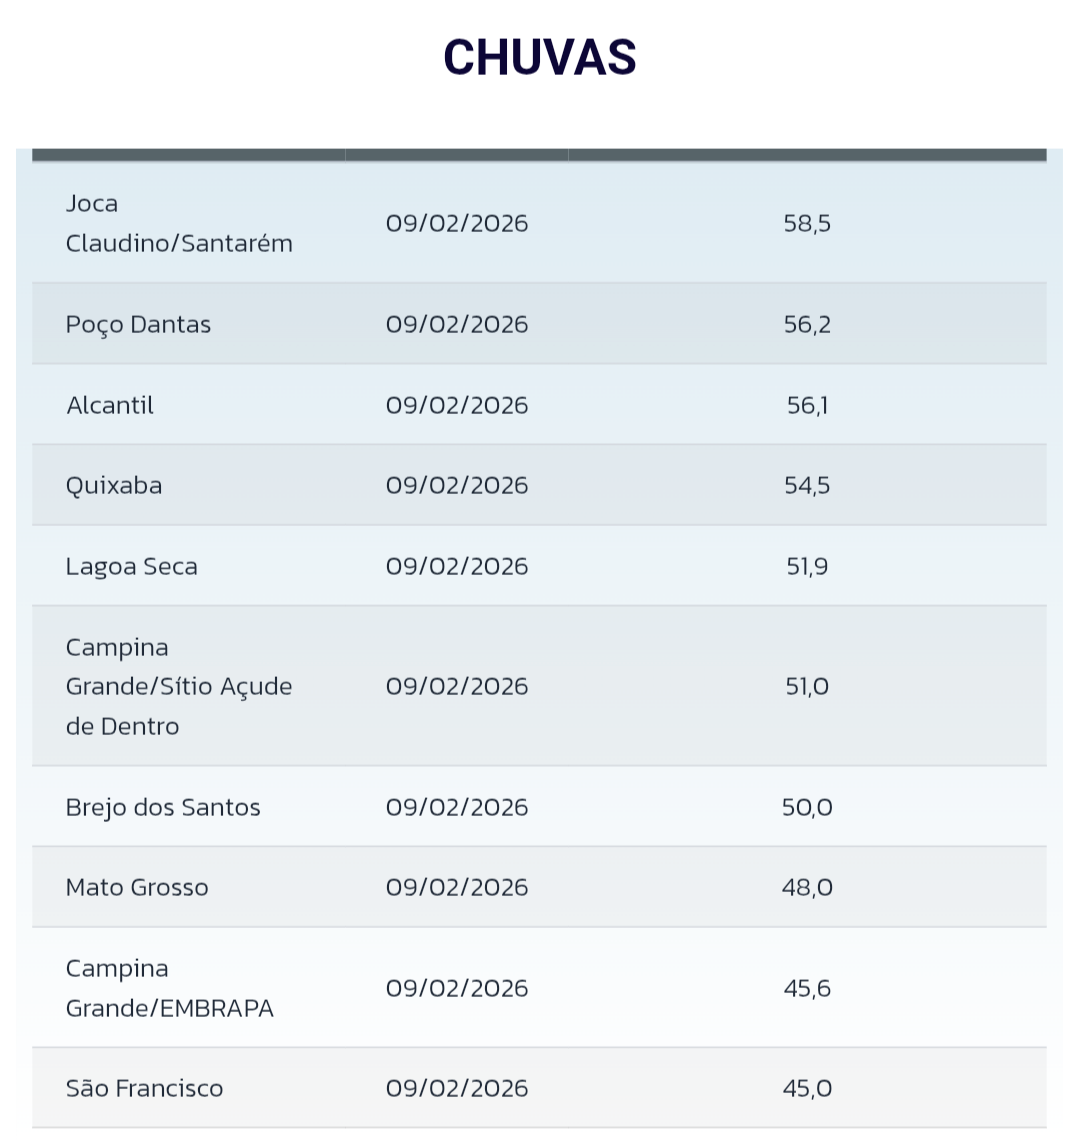Click the Quixaba location name

(114, 486)
